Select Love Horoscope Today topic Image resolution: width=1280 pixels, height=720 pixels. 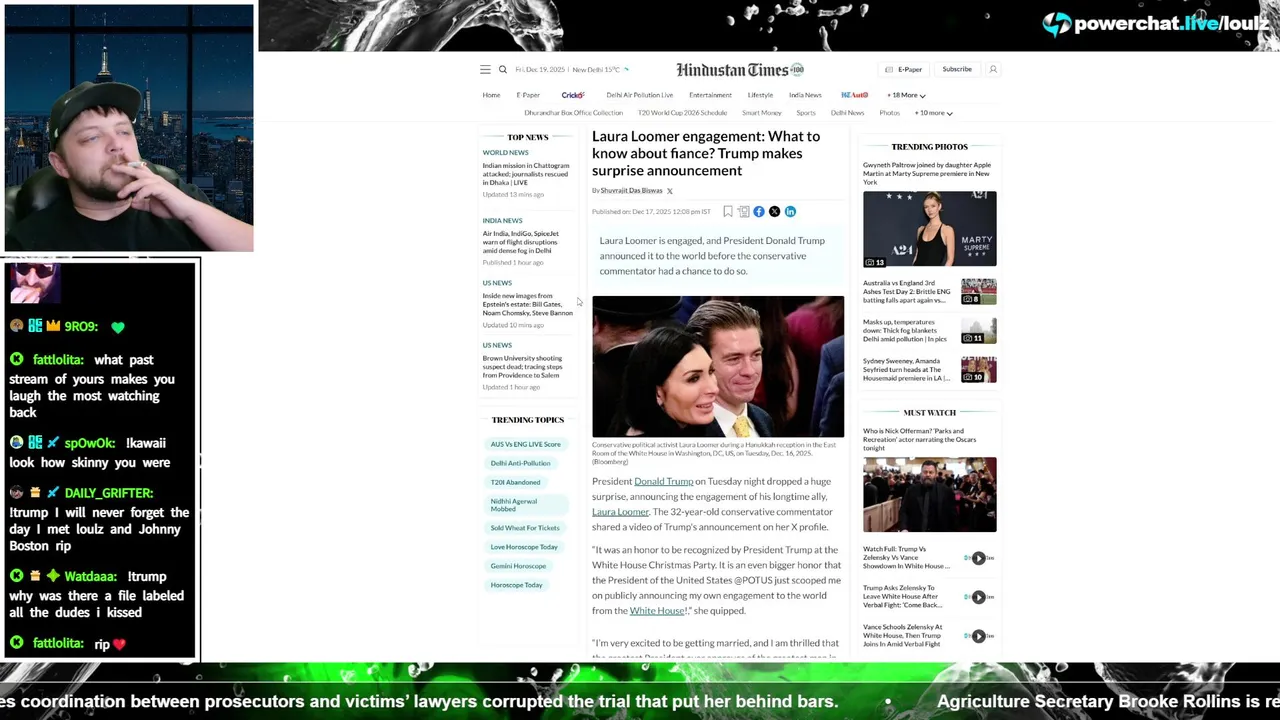tap(524, 547)
